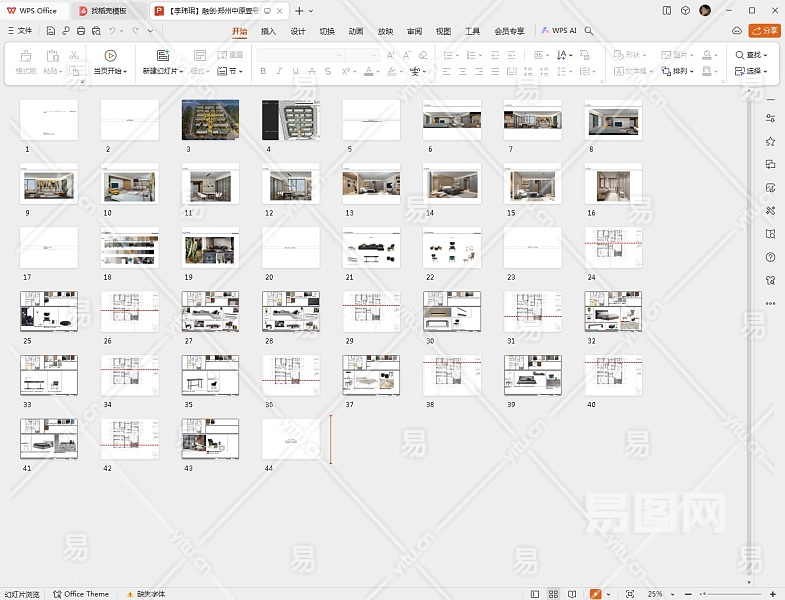
Task: Toggle slide sorter view in status bar
Action: click(x=552, y=594)
